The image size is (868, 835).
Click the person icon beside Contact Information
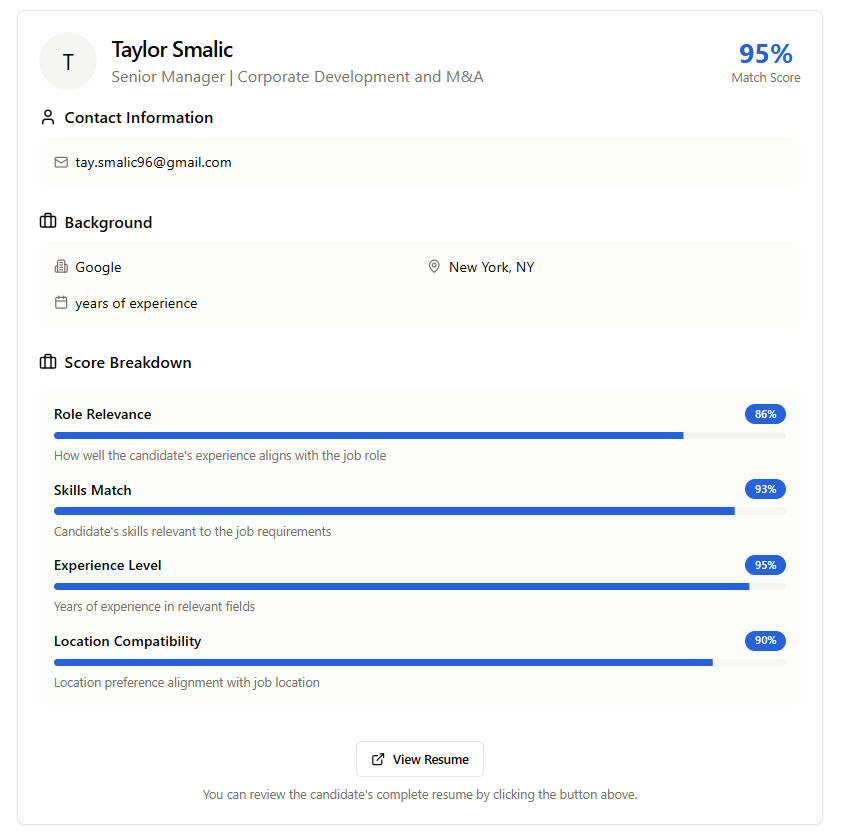(48, 117)
